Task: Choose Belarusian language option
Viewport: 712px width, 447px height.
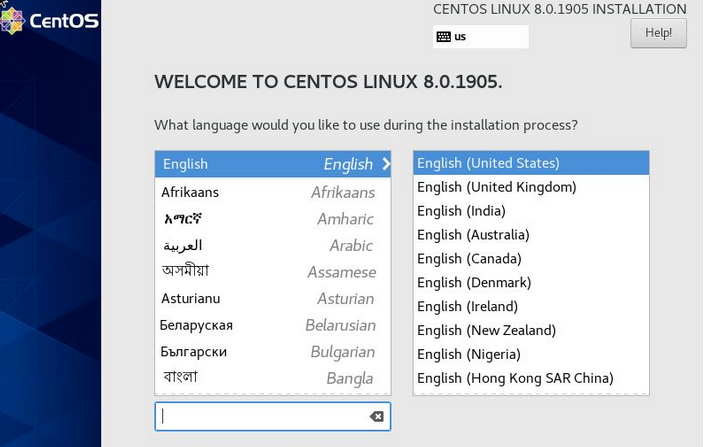Action: point(272,325)
